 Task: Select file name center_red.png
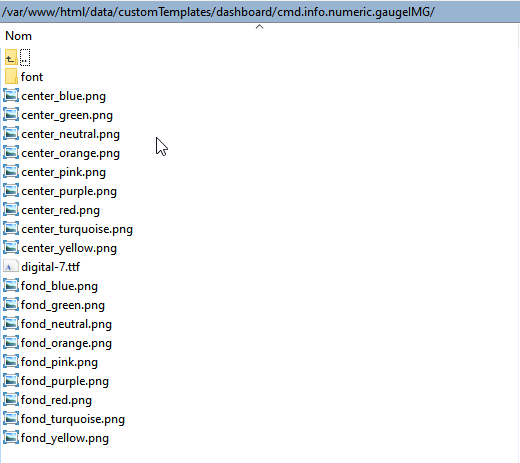[60, 210]
